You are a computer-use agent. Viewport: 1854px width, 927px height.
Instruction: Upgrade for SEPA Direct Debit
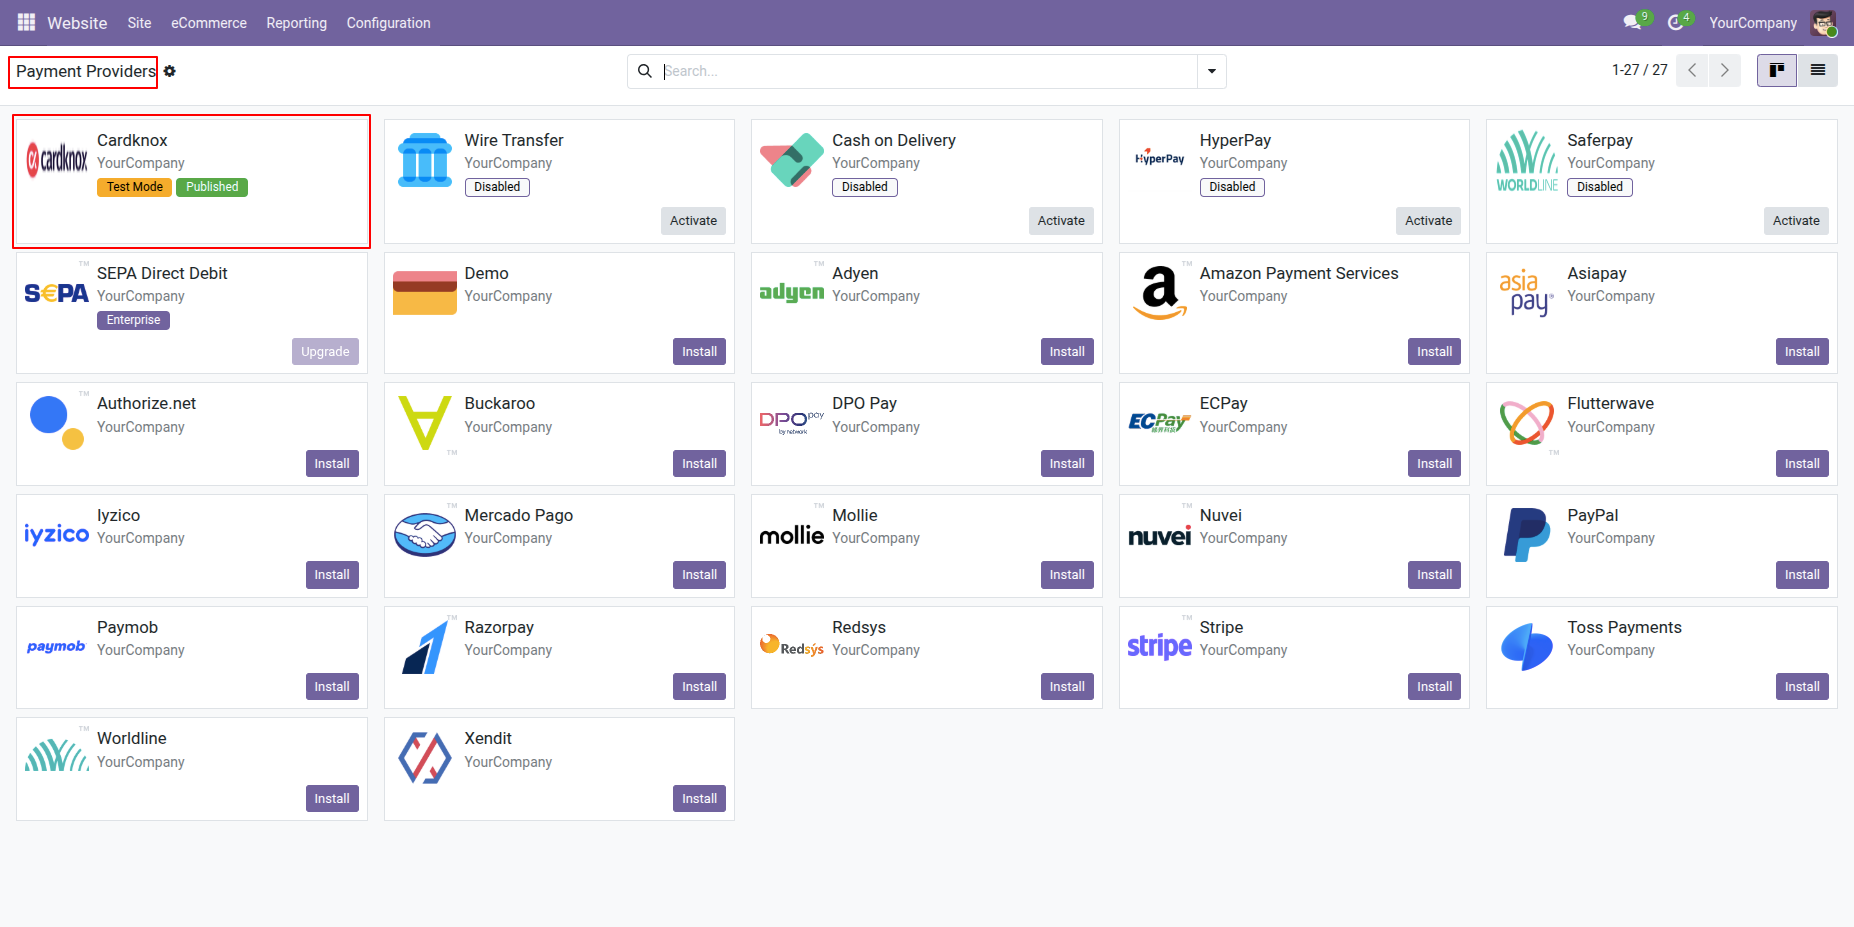point(325,352)
